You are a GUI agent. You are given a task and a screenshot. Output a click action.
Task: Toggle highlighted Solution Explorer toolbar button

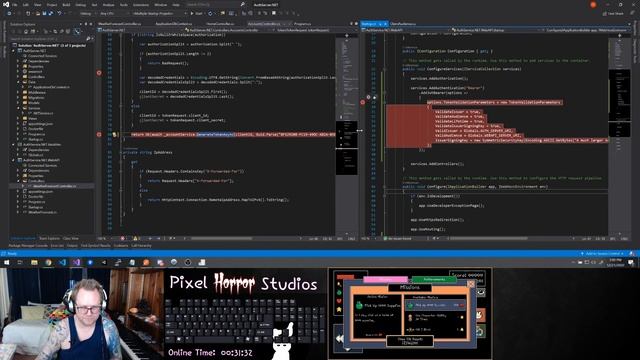(x=76, y=31)
